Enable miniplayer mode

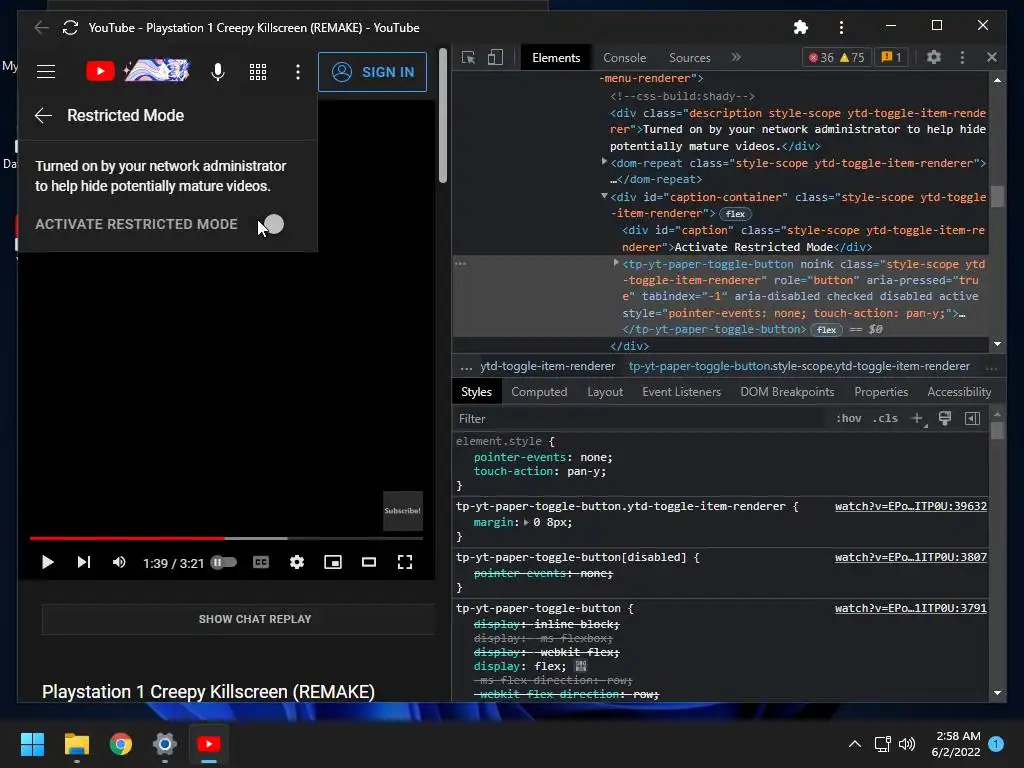[x=333, y=562]
